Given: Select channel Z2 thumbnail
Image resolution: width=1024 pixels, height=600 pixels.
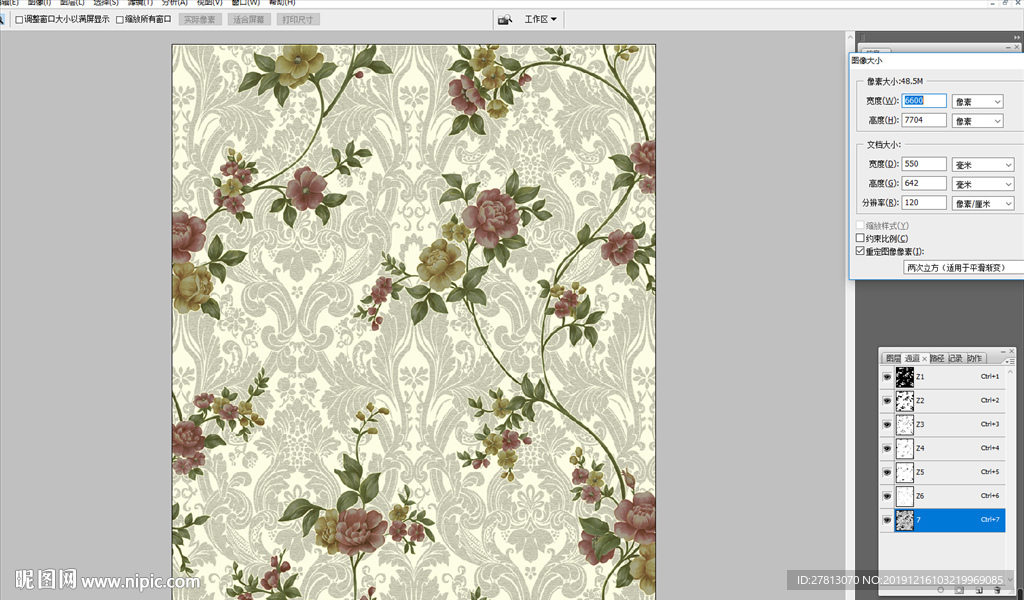Looking at the screenshot, I should (x=904, y=401).
